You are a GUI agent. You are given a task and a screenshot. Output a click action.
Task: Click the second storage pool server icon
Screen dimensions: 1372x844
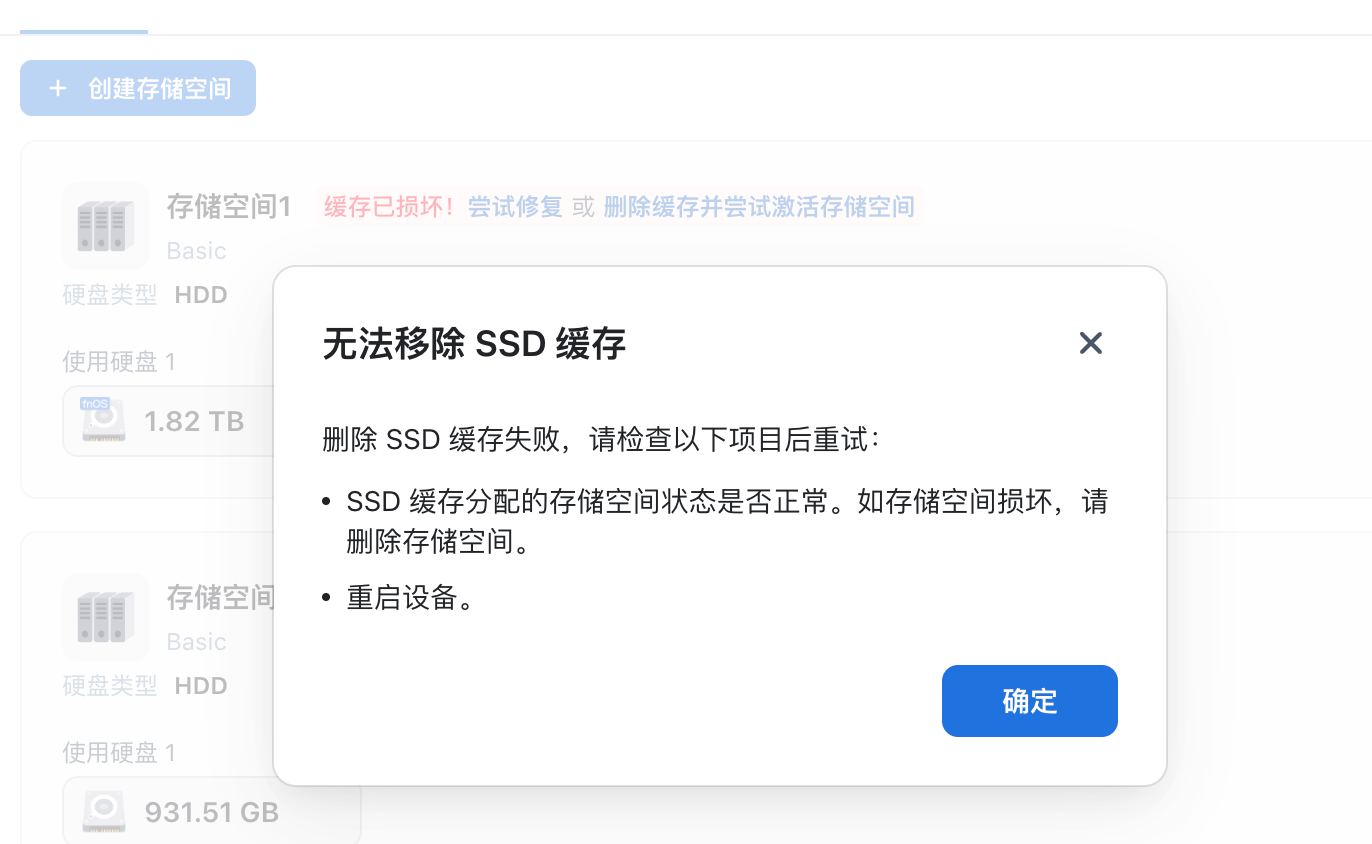pos(105,617)
